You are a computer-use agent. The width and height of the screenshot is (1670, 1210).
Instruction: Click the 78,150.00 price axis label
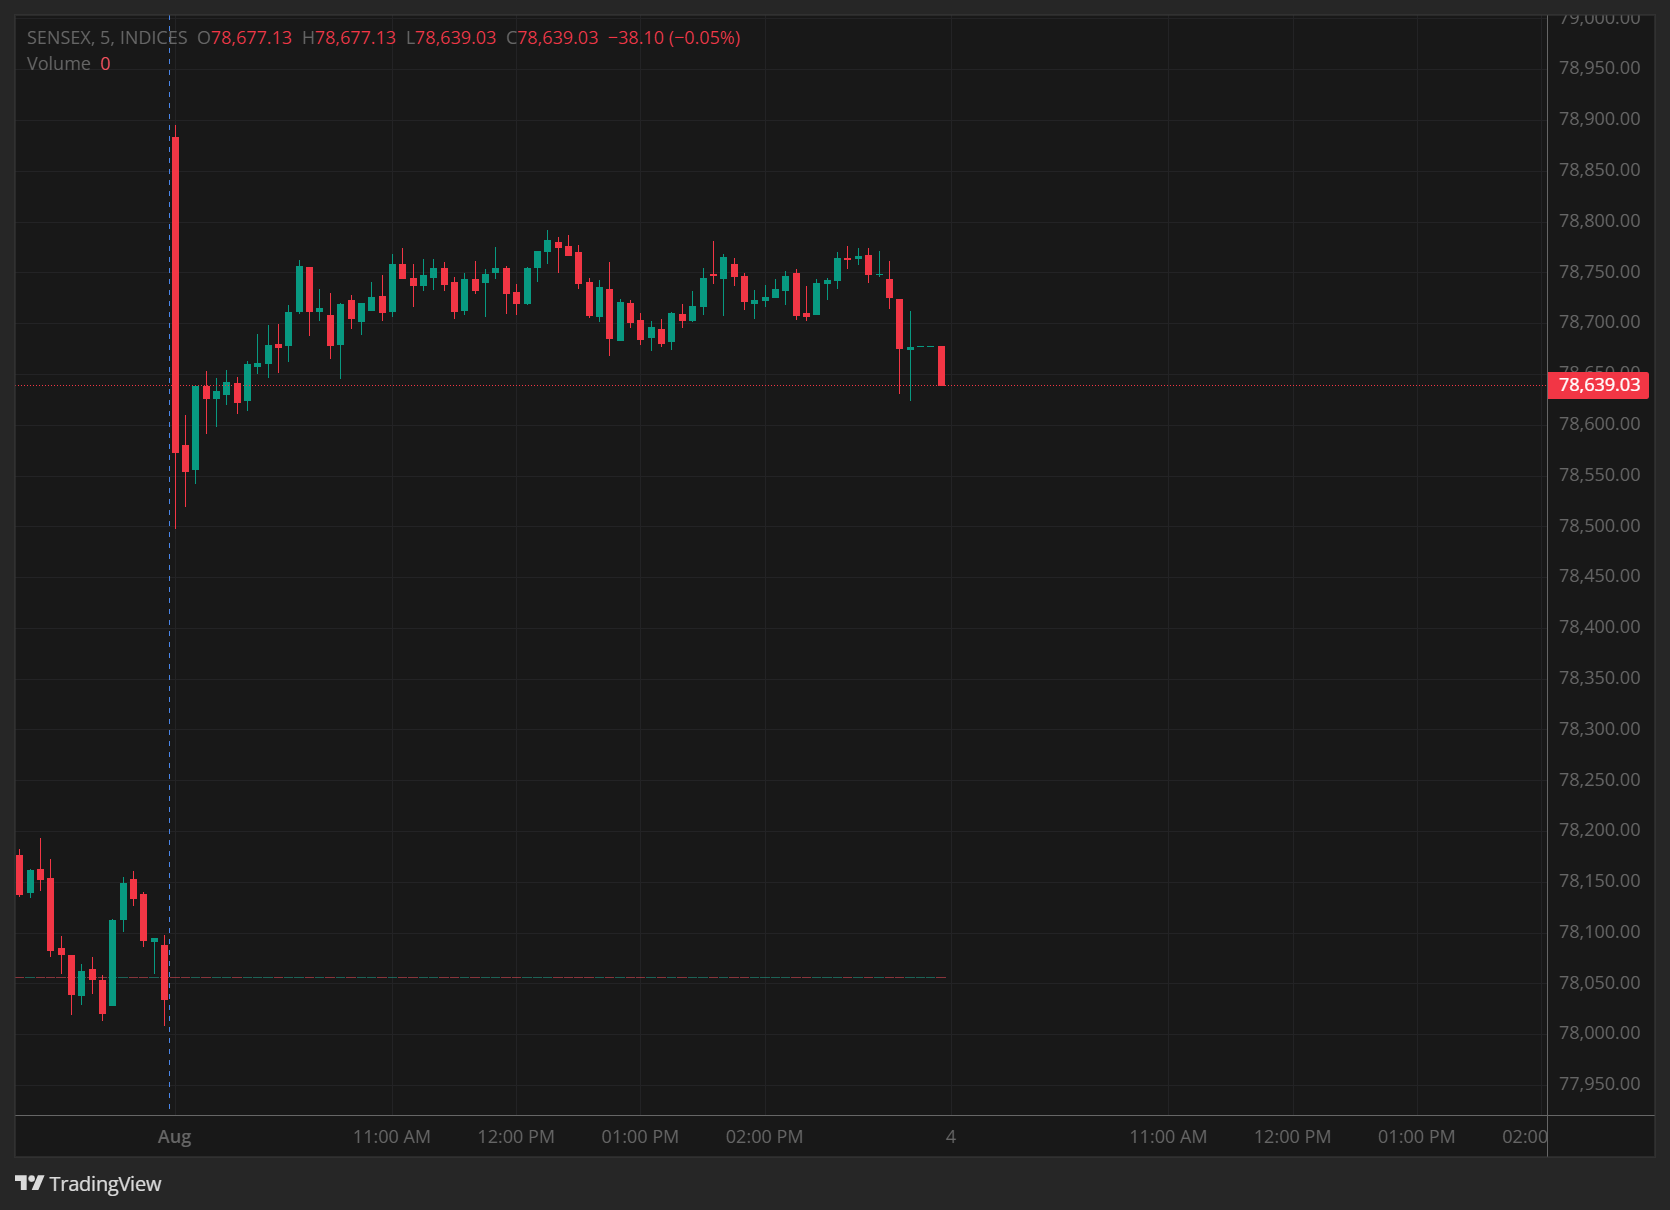click(x=1599, y=881)
